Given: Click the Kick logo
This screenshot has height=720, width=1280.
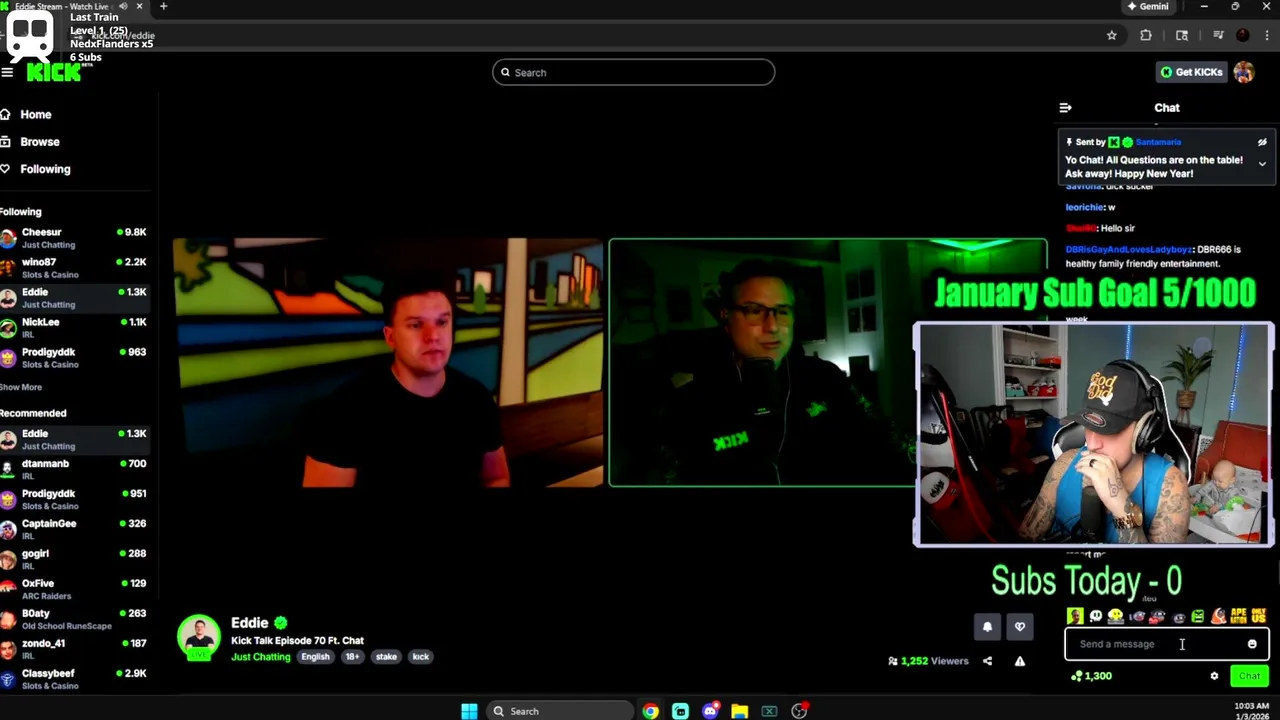Looking at the screenshot, I should pos(53,72).
